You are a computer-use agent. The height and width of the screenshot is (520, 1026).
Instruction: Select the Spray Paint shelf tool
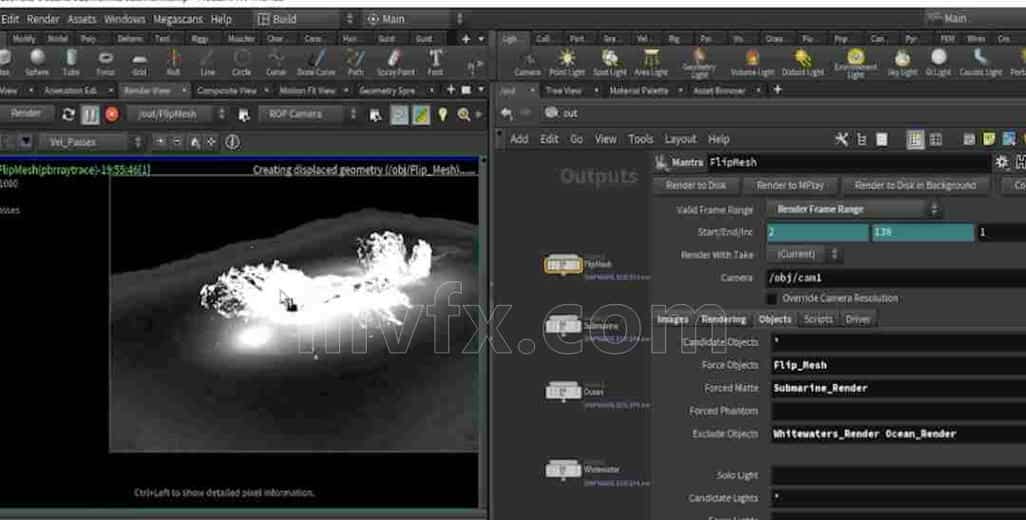[395, 61]
